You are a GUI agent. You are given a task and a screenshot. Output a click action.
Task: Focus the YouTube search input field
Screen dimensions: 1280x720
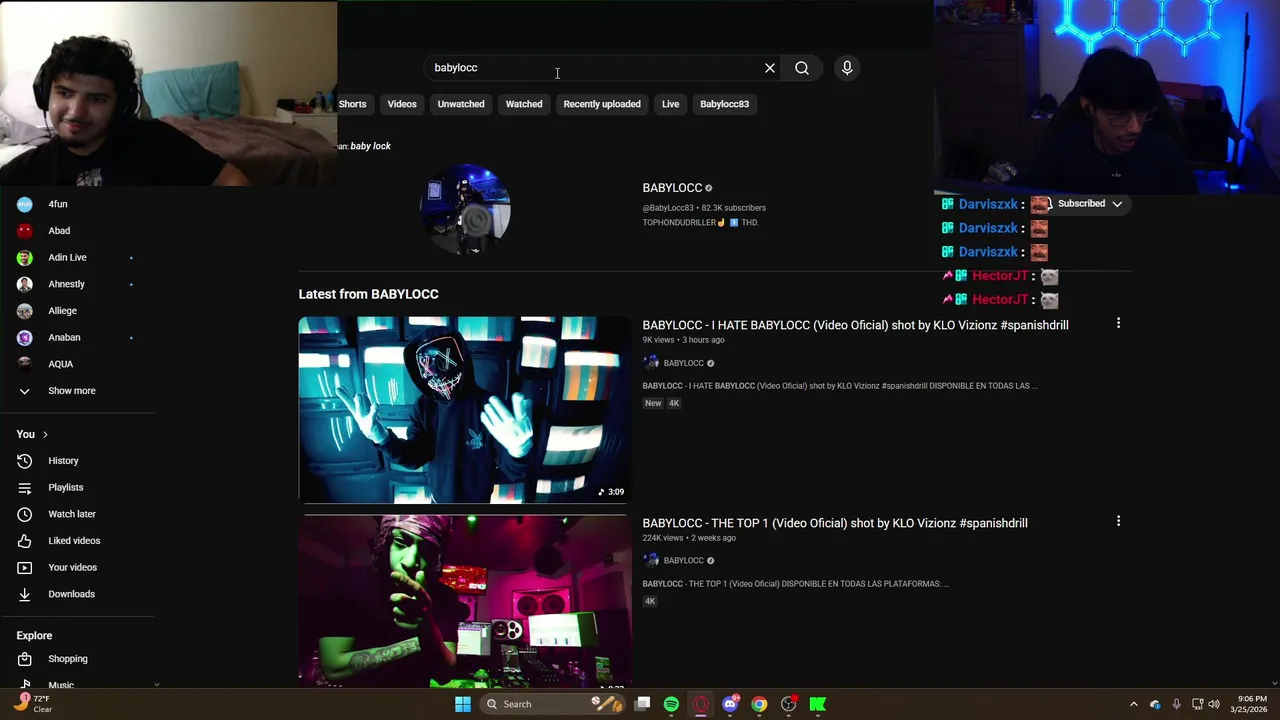(x=595, y=68)
